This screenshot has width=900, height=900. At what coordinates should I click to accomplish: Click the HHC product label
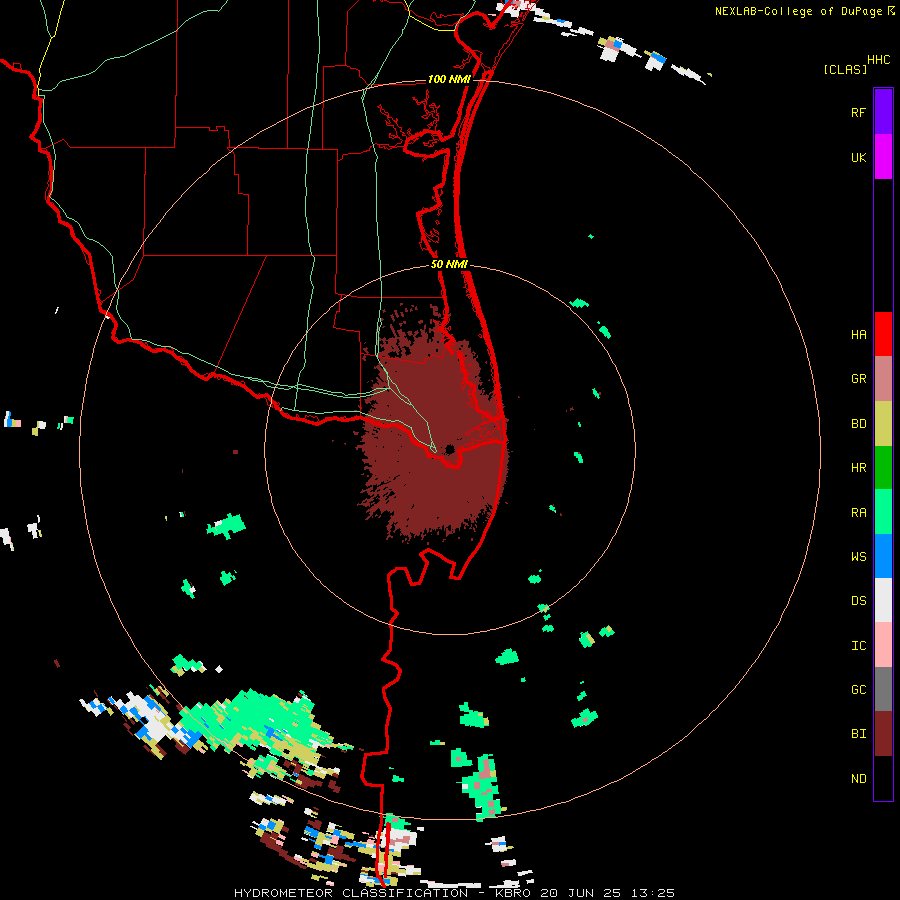click(879, 60)
